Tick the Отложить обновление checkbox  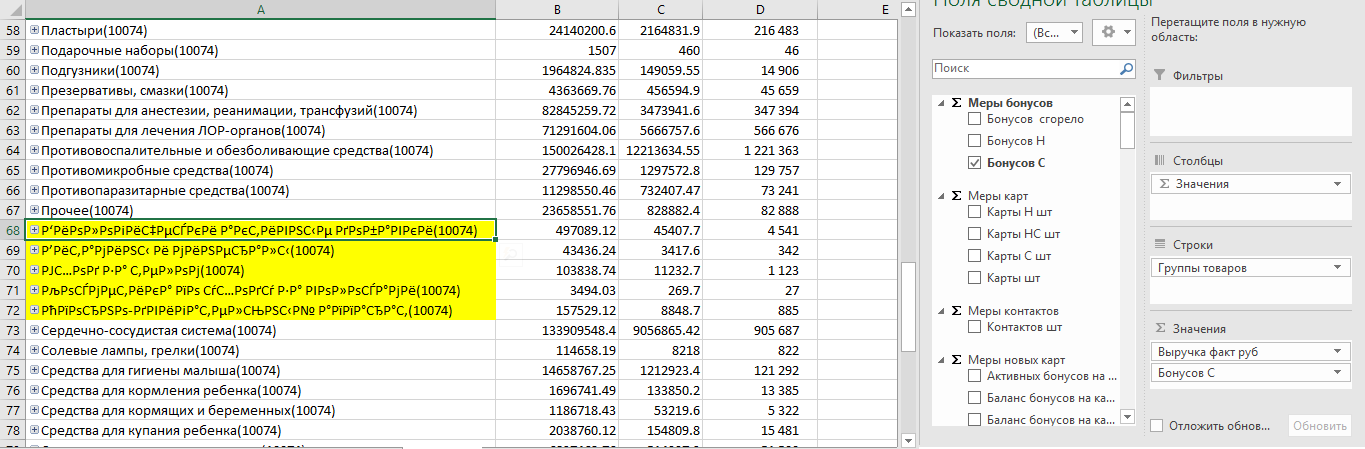tap(1157, 426)
